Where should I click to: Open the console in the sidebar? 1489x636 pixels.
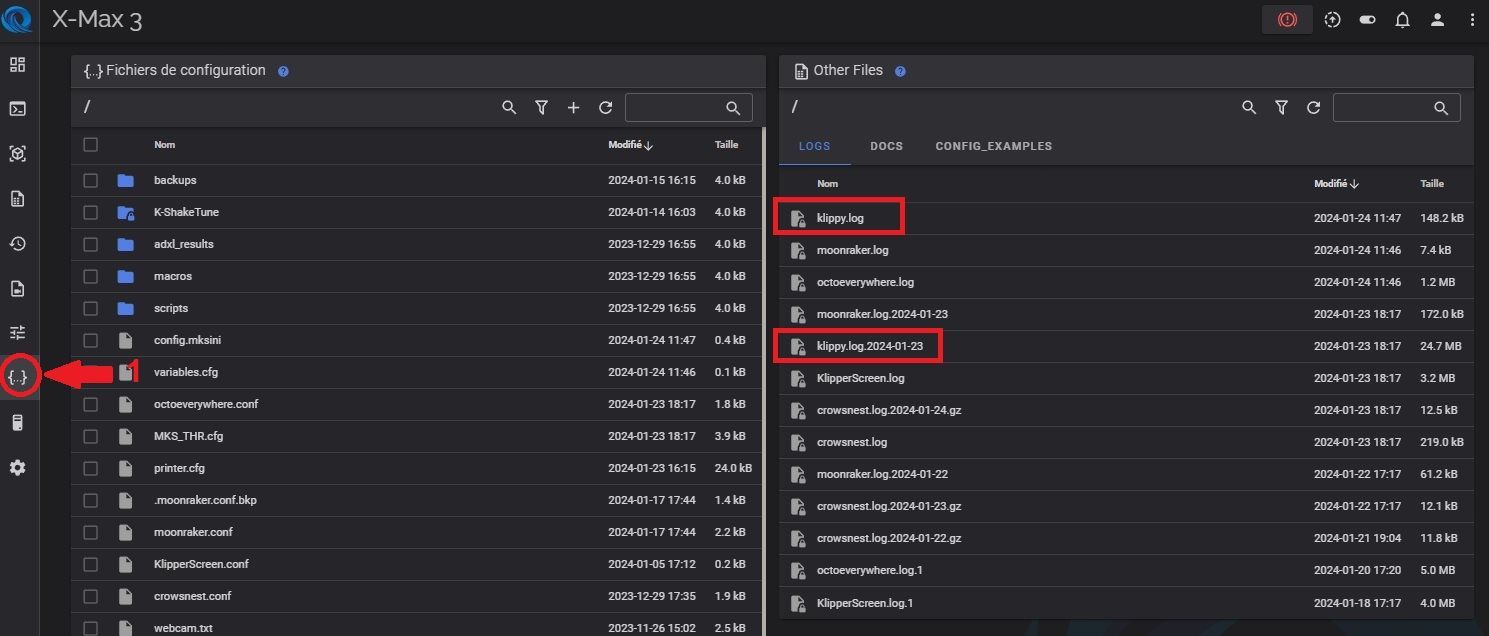17,109
